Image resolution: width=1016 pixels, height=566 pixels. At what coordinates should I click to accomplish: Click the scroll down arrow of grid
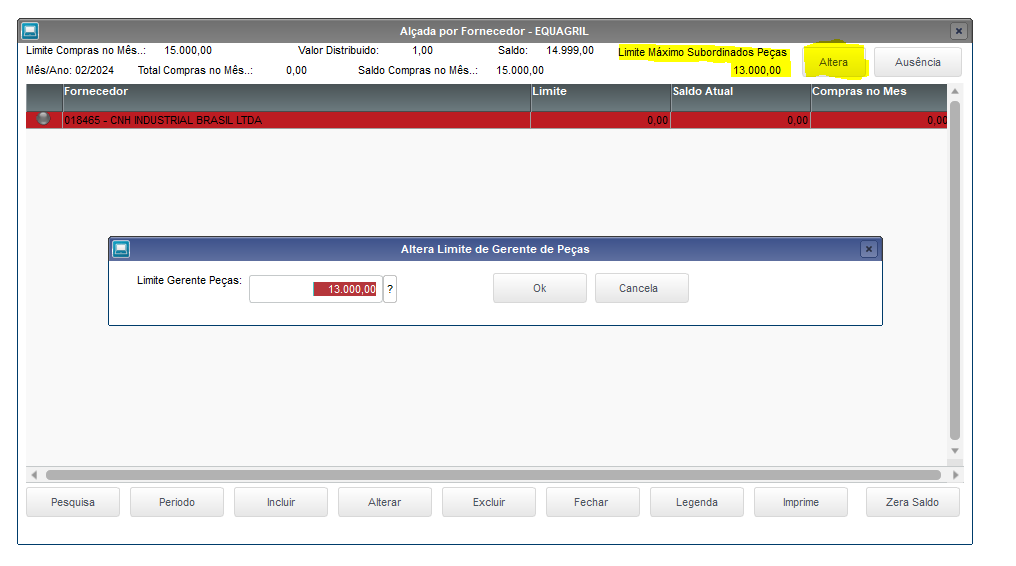point(954,451)
